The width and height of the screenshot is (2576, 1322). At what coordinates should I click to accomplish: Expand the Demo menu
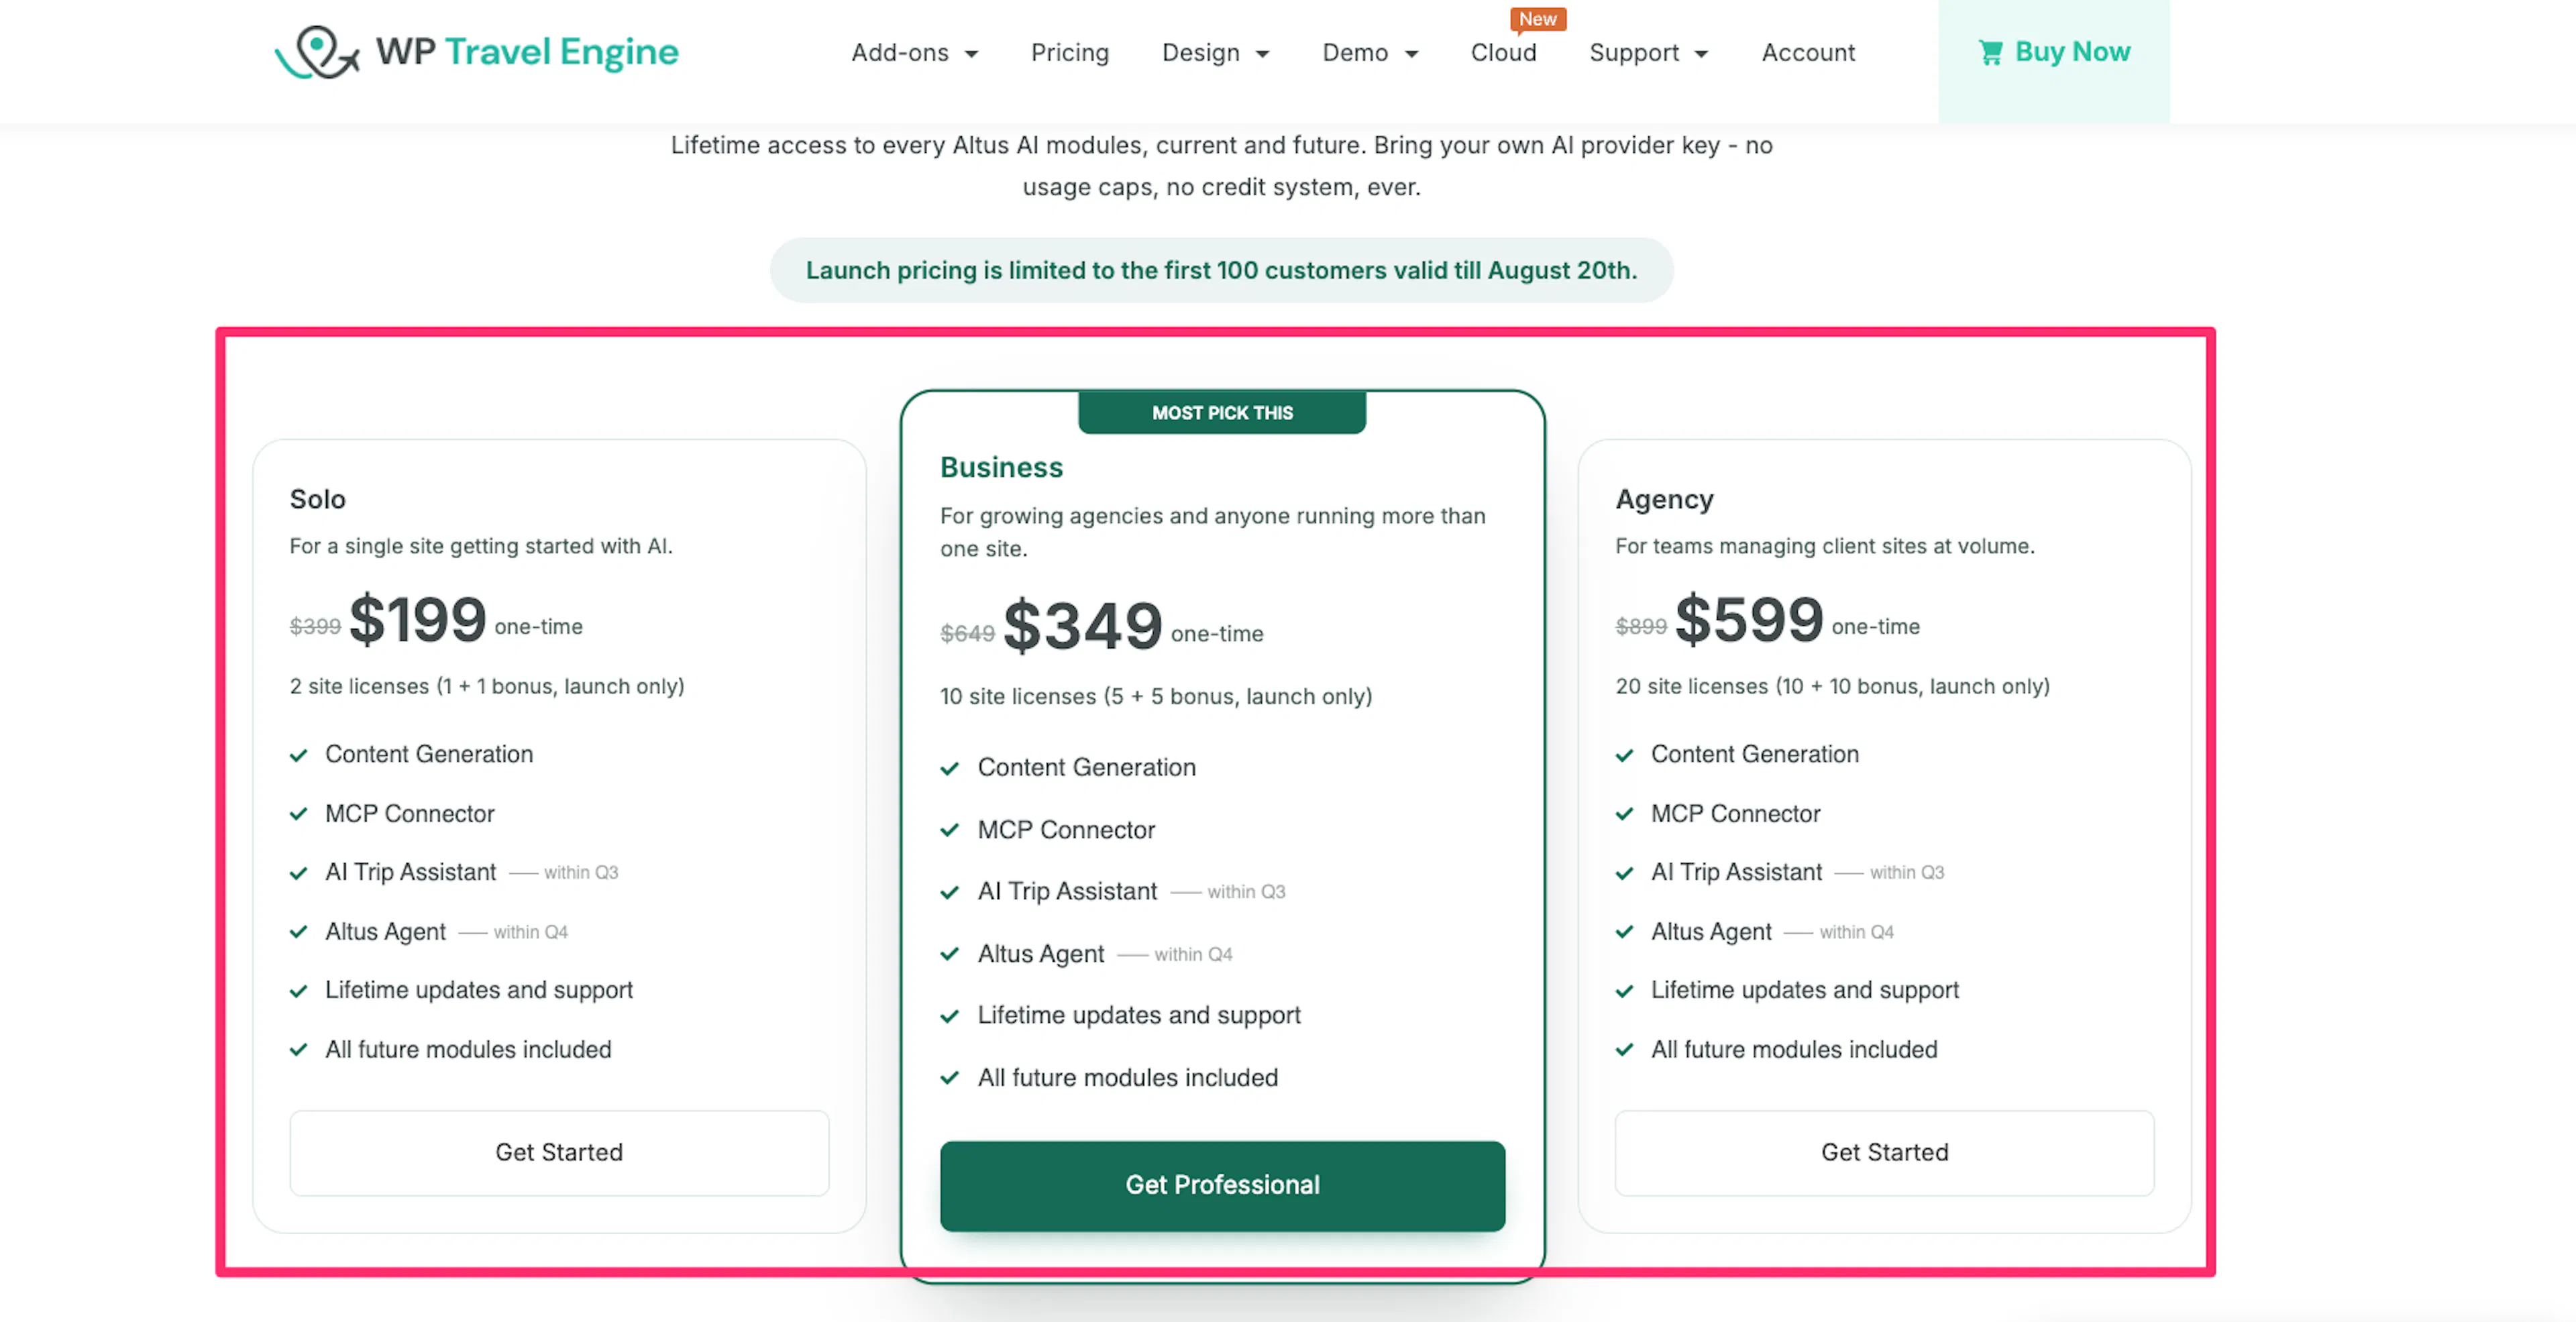coord(1370,53)
